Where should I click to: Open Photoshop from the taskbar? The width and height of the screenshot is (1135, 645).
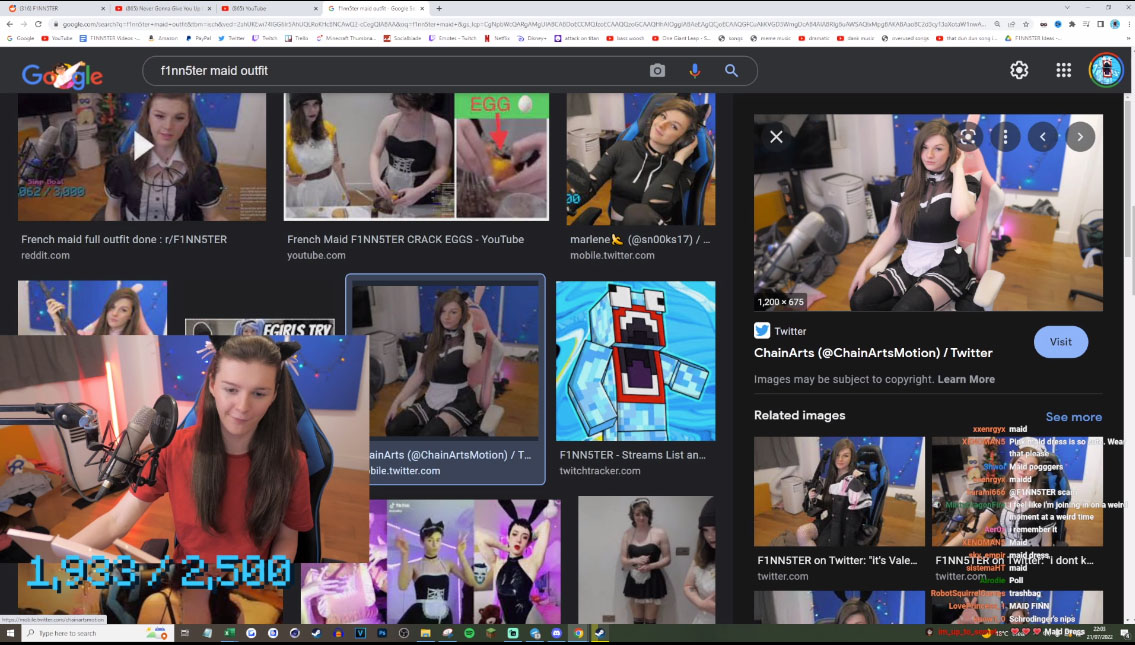[381, 633]
